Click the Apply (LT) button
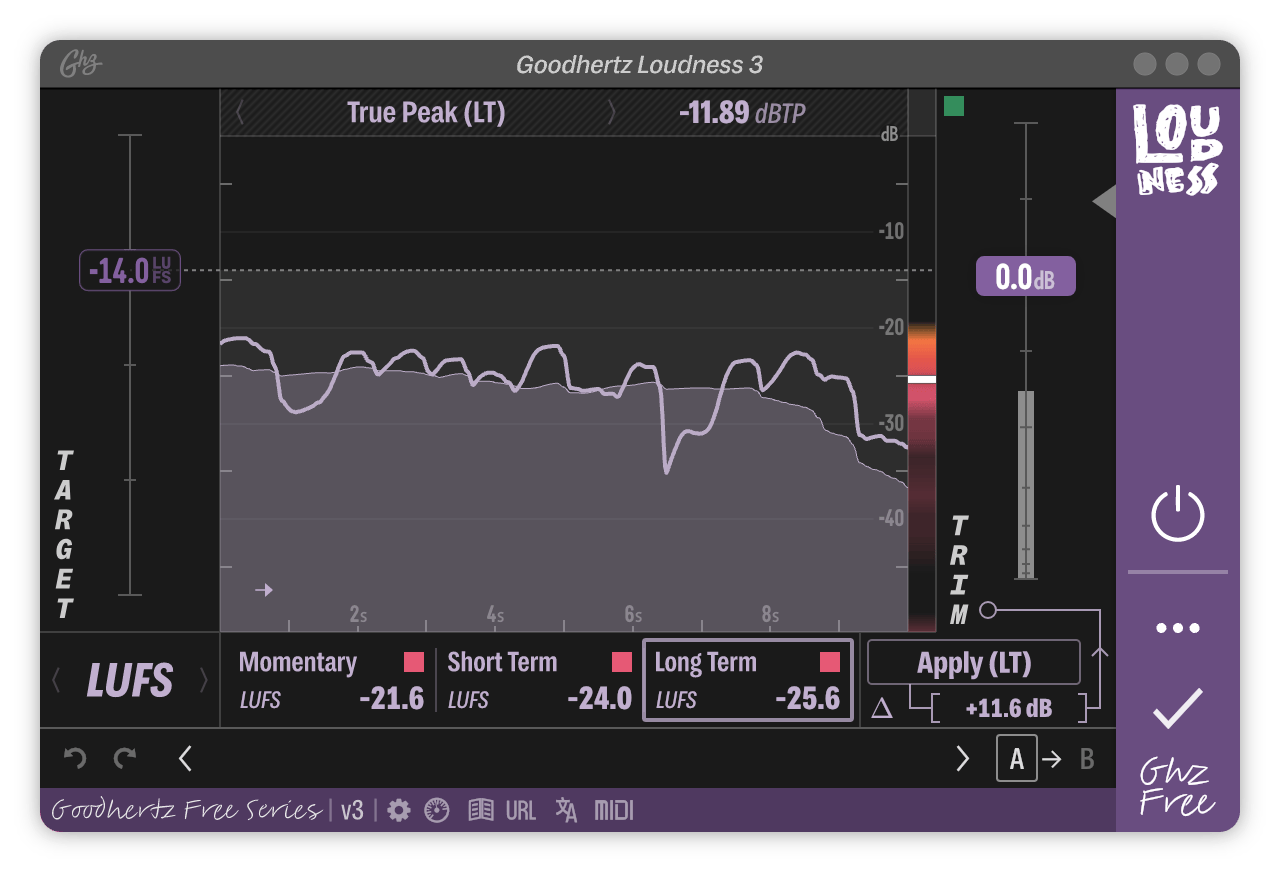The height and width of the screenshot is (872, 1280). 973,663
